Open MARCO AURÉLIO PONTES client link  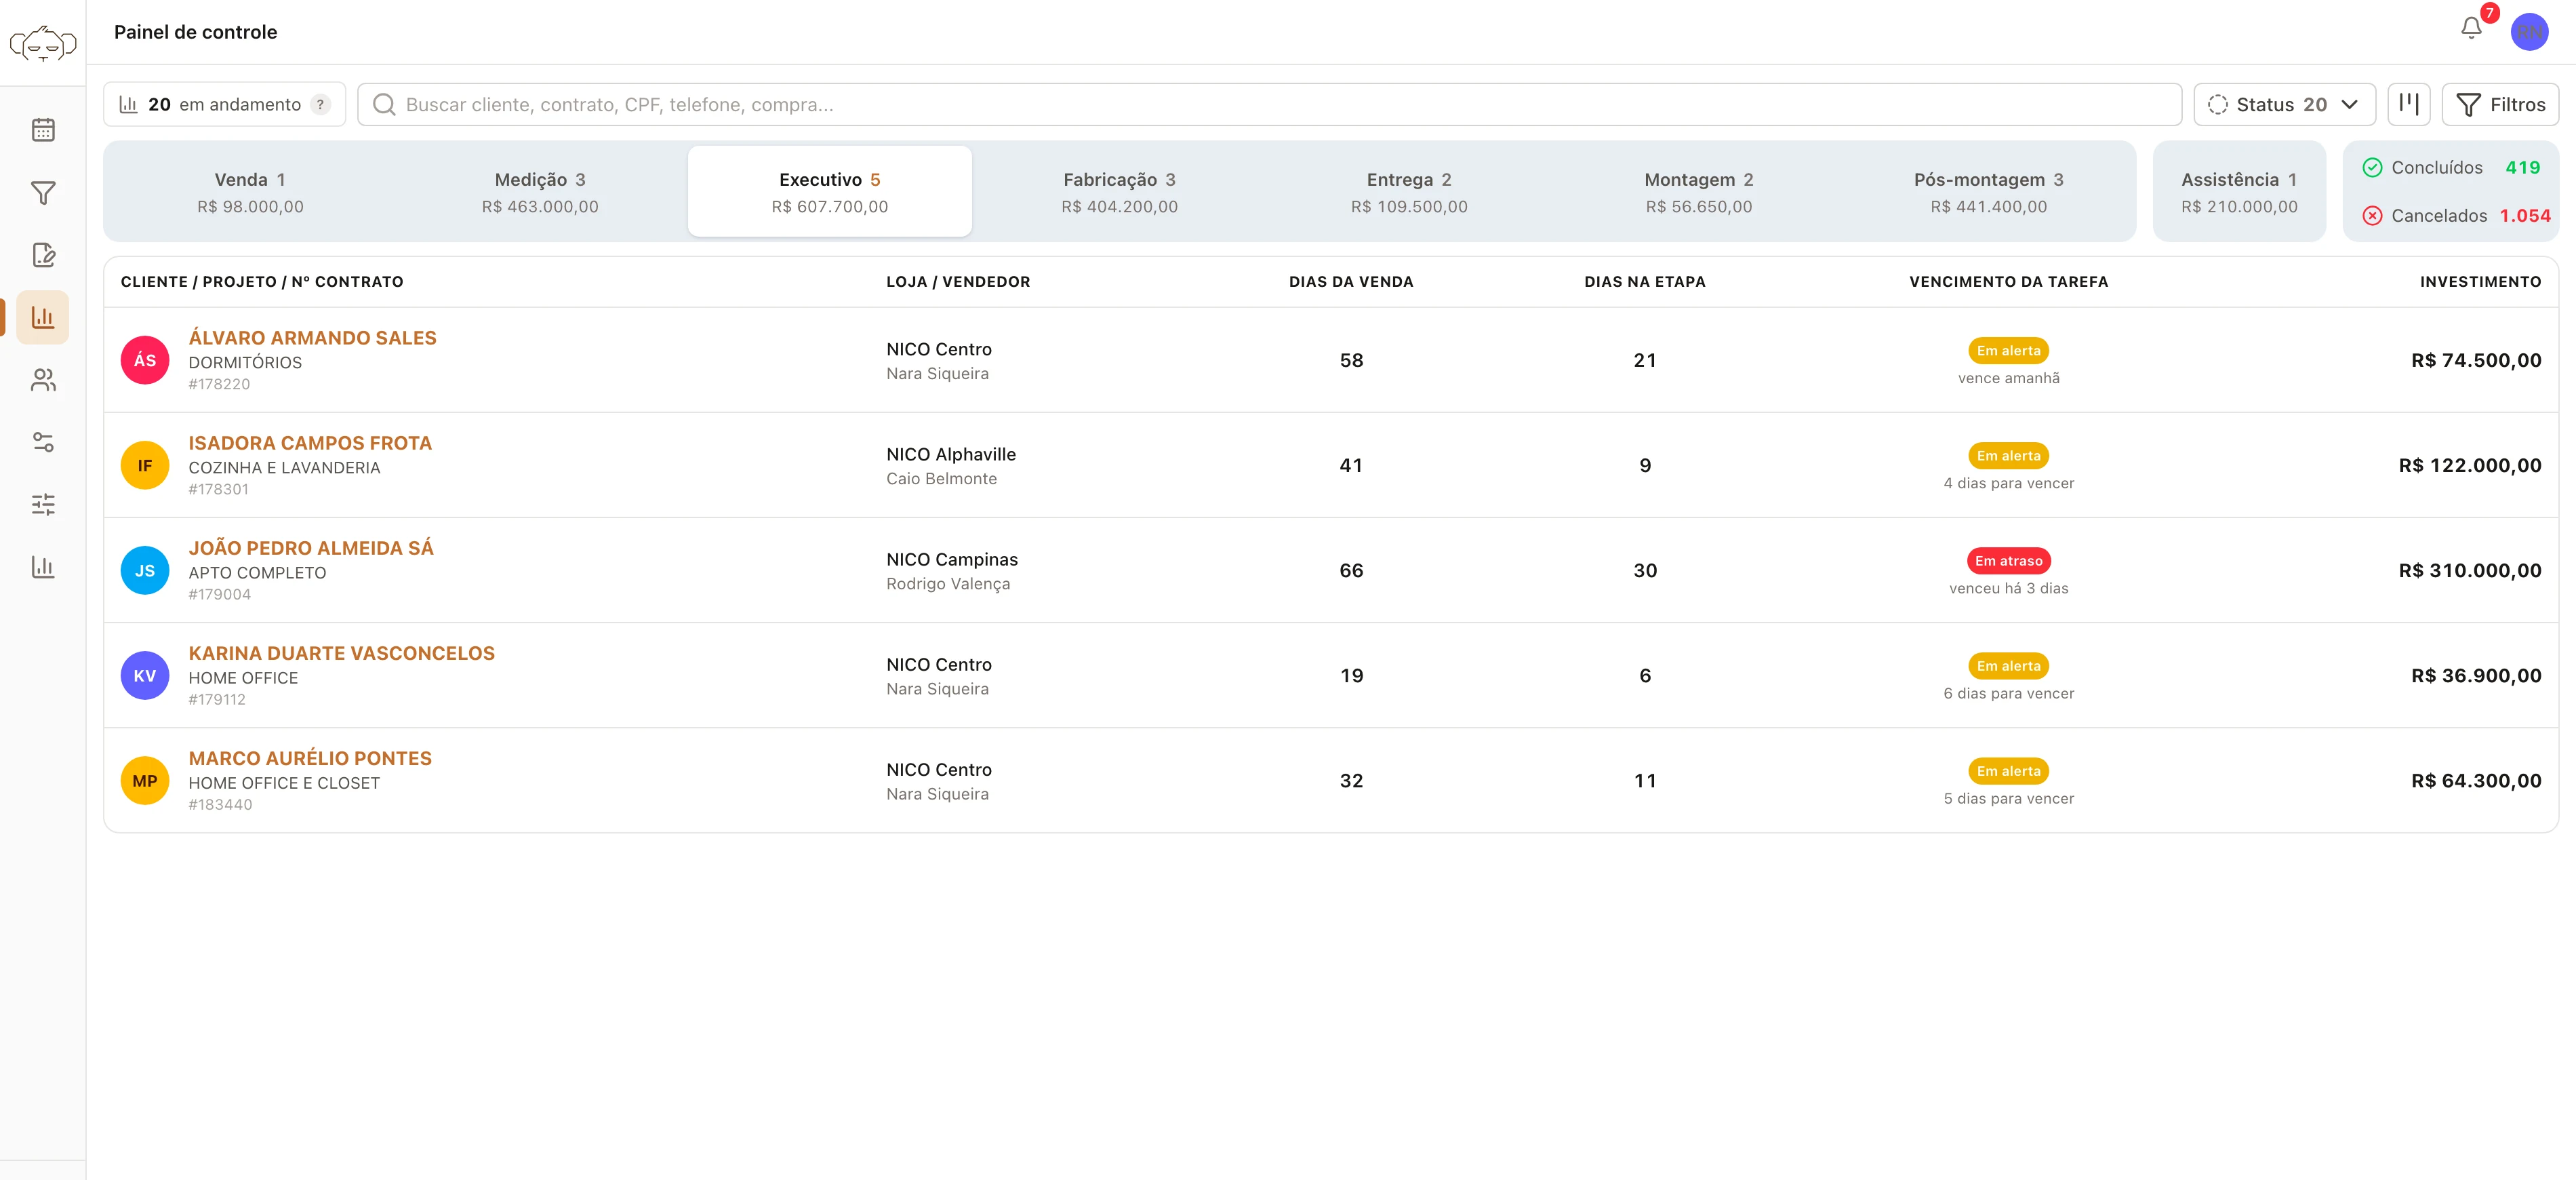coord(310,758)
